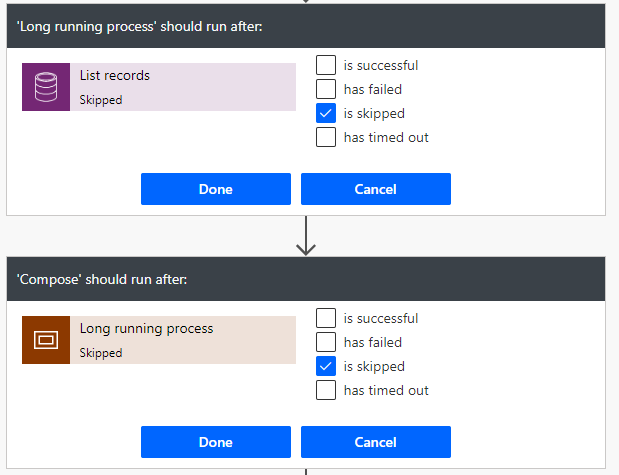Click the Long running process action name
The width and height of the screenshot is (619, 475).
click(146, 328)
